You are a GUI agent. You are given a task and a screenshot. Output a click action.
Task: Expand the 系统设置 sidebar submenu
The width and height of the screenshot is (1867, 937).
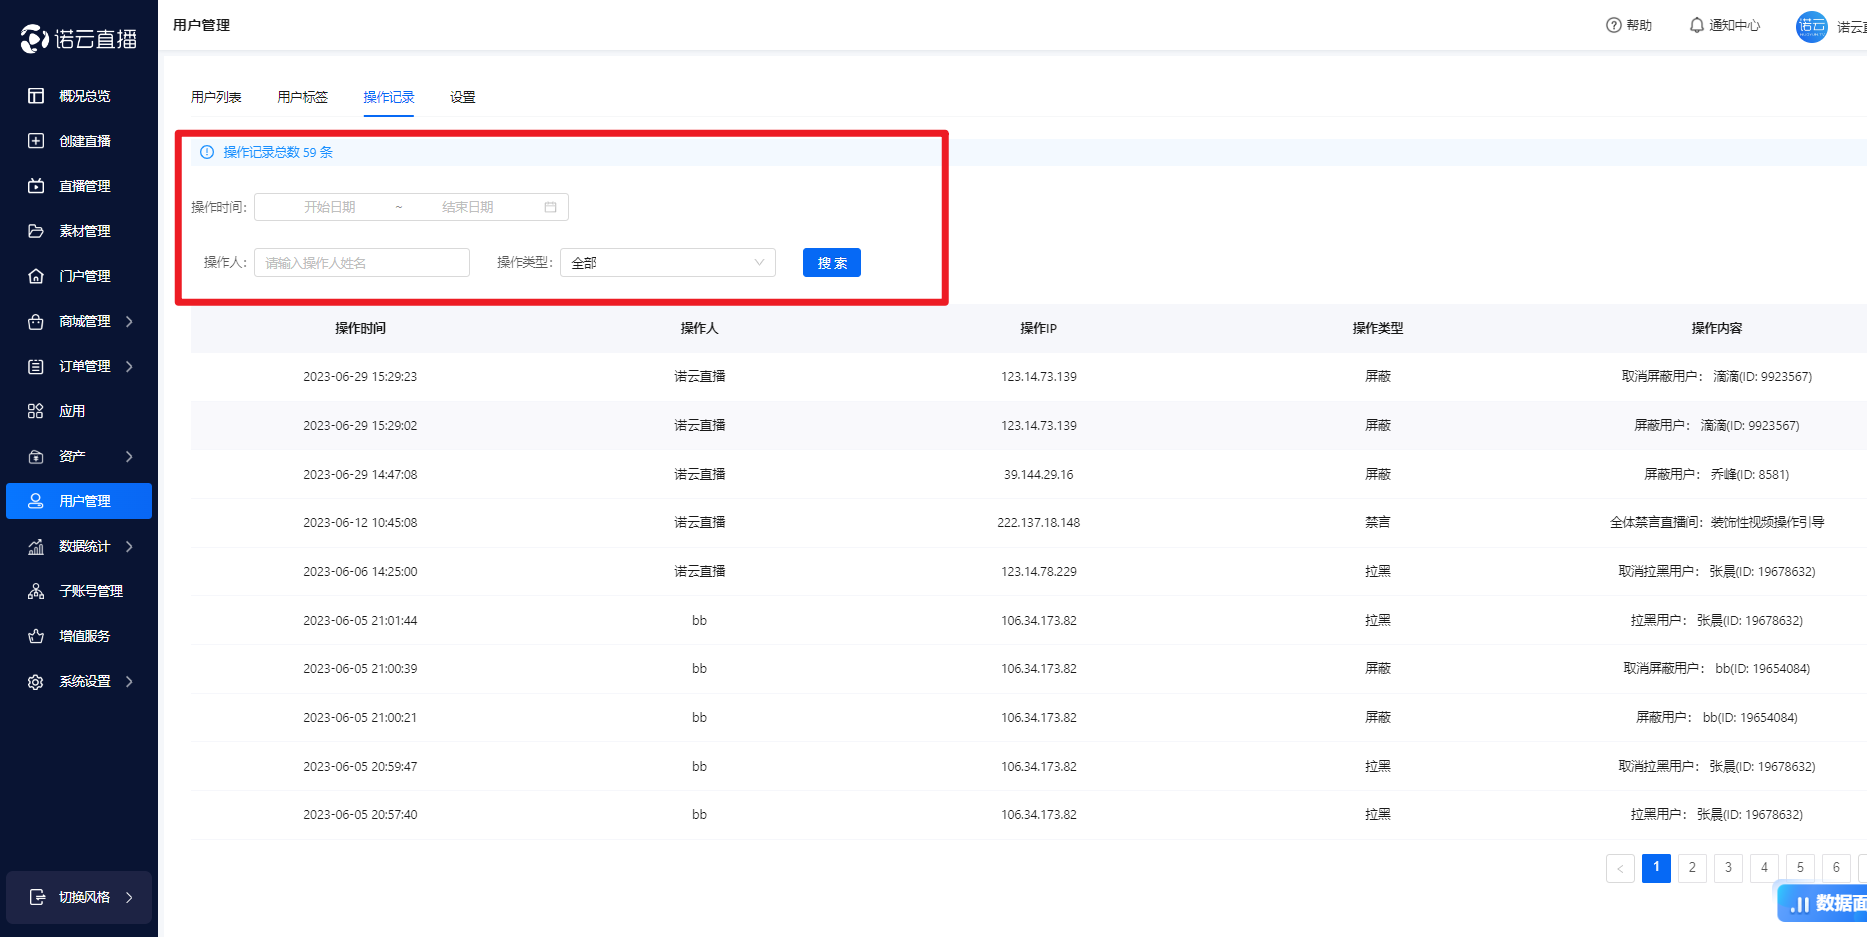click(129, 681)
